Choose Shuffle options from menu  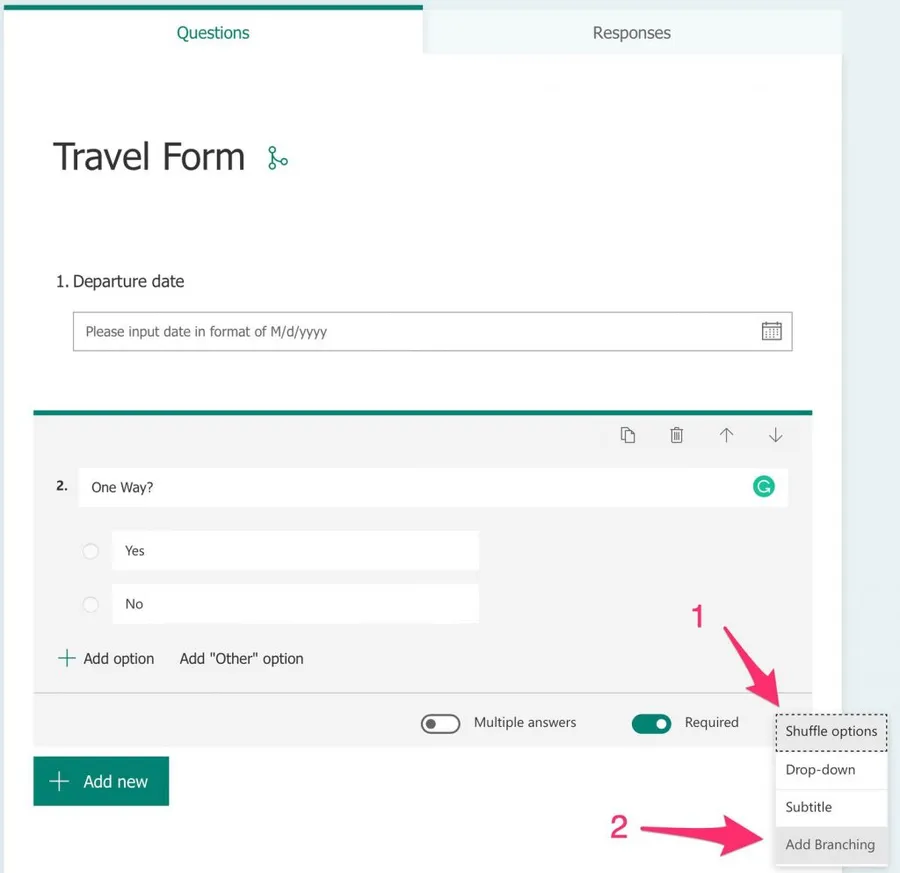[831, 731]
